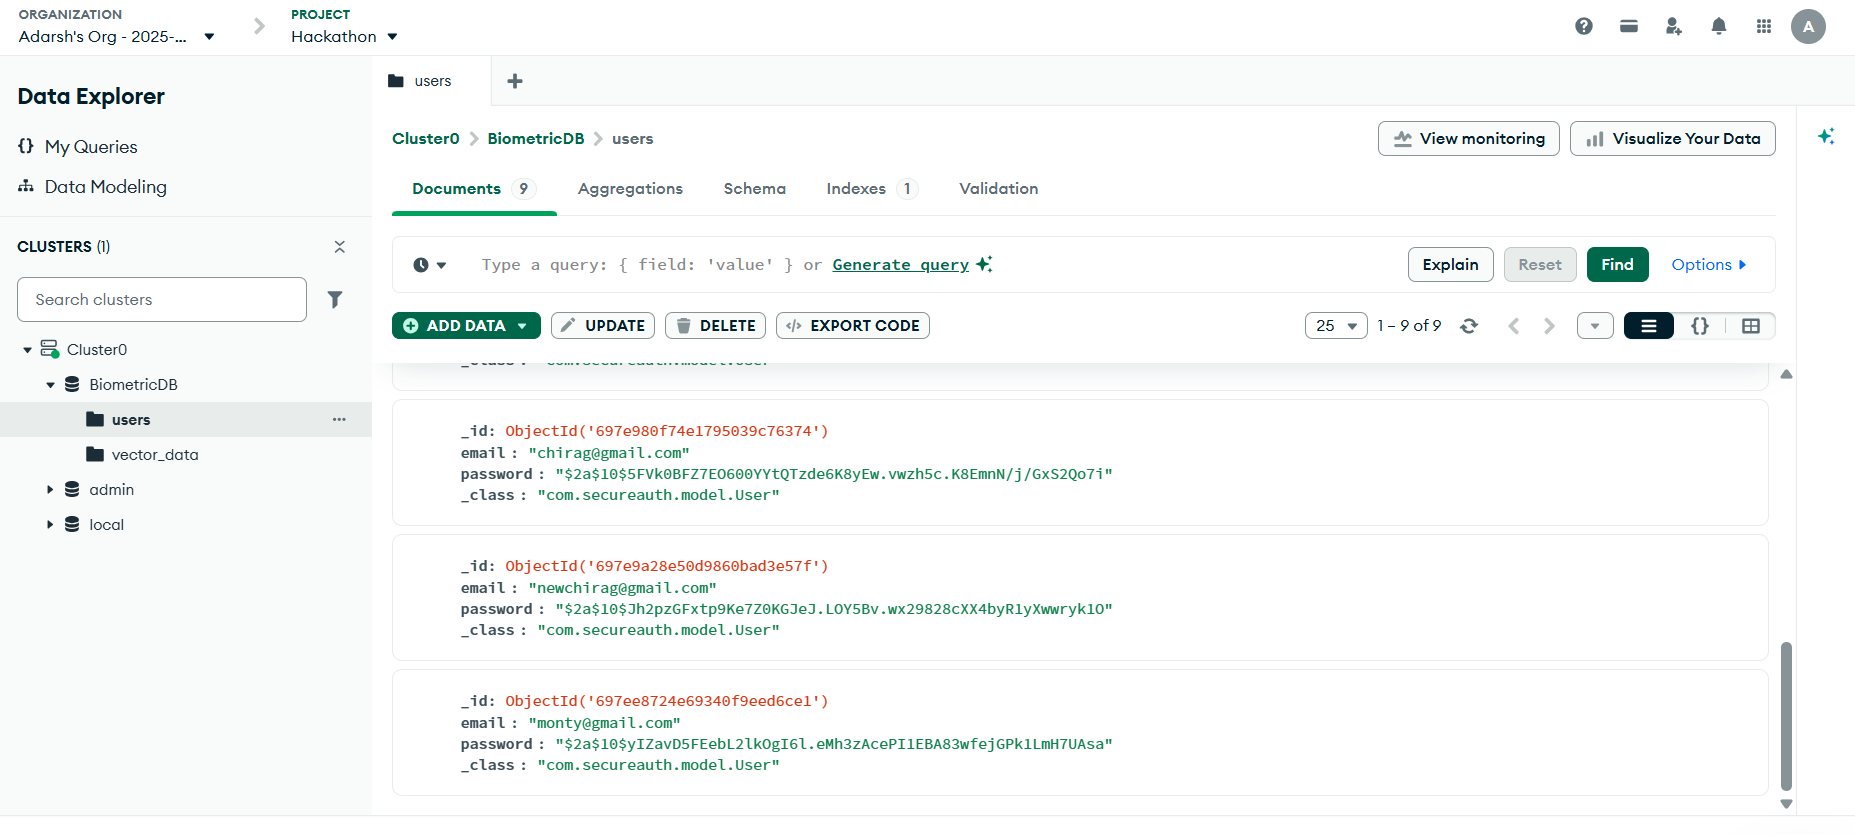Open the help question mark icon
Image resolution: width=1855 pixels, height=835 pixels.
pyautogui.click(x=1583, y=26)
